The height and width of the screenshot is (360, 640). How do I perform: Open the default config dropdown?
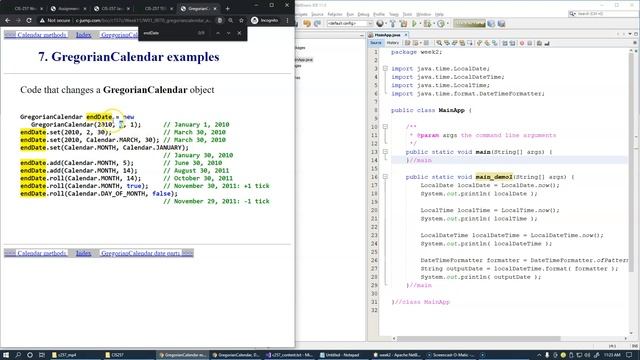350,24
